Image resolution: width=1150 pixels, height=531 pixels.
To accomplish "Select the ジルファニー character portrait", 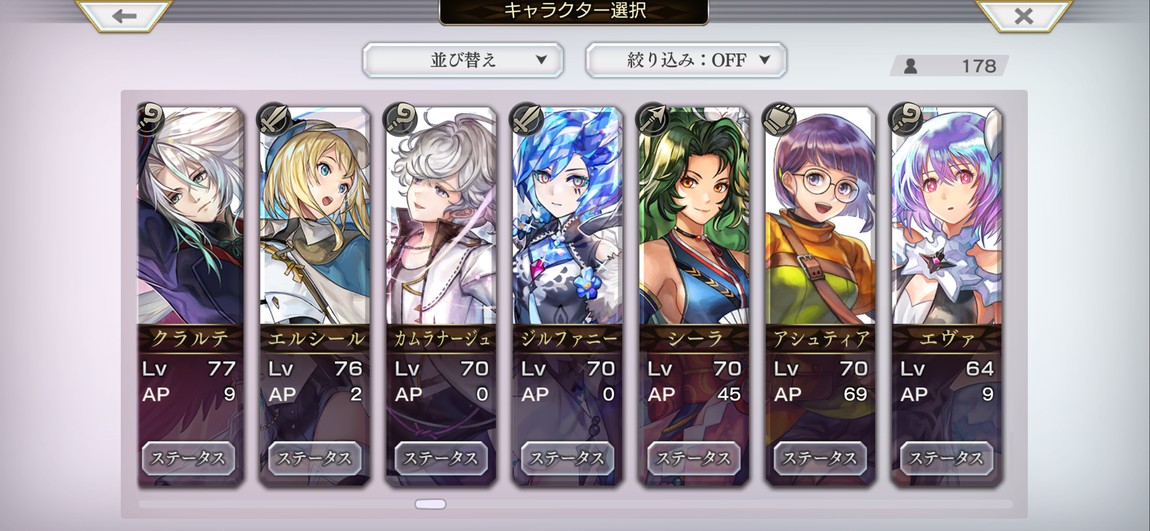I will 568,216.
